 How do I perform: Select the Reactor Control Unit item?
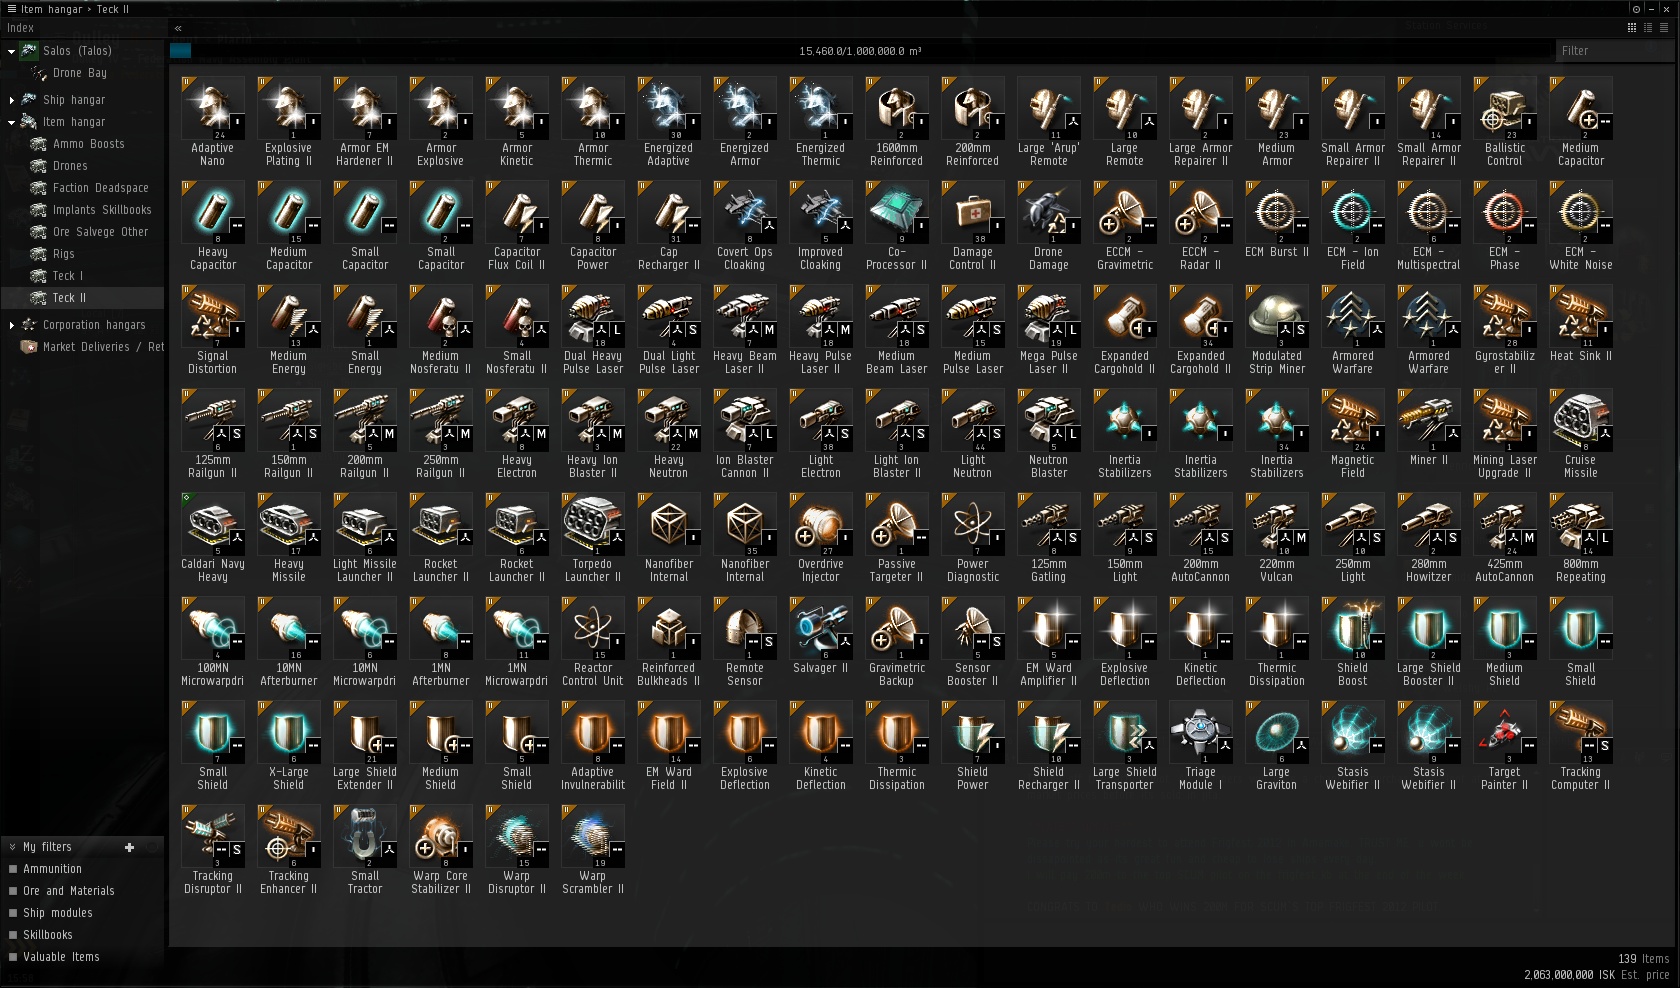click(x=593, y=629)
